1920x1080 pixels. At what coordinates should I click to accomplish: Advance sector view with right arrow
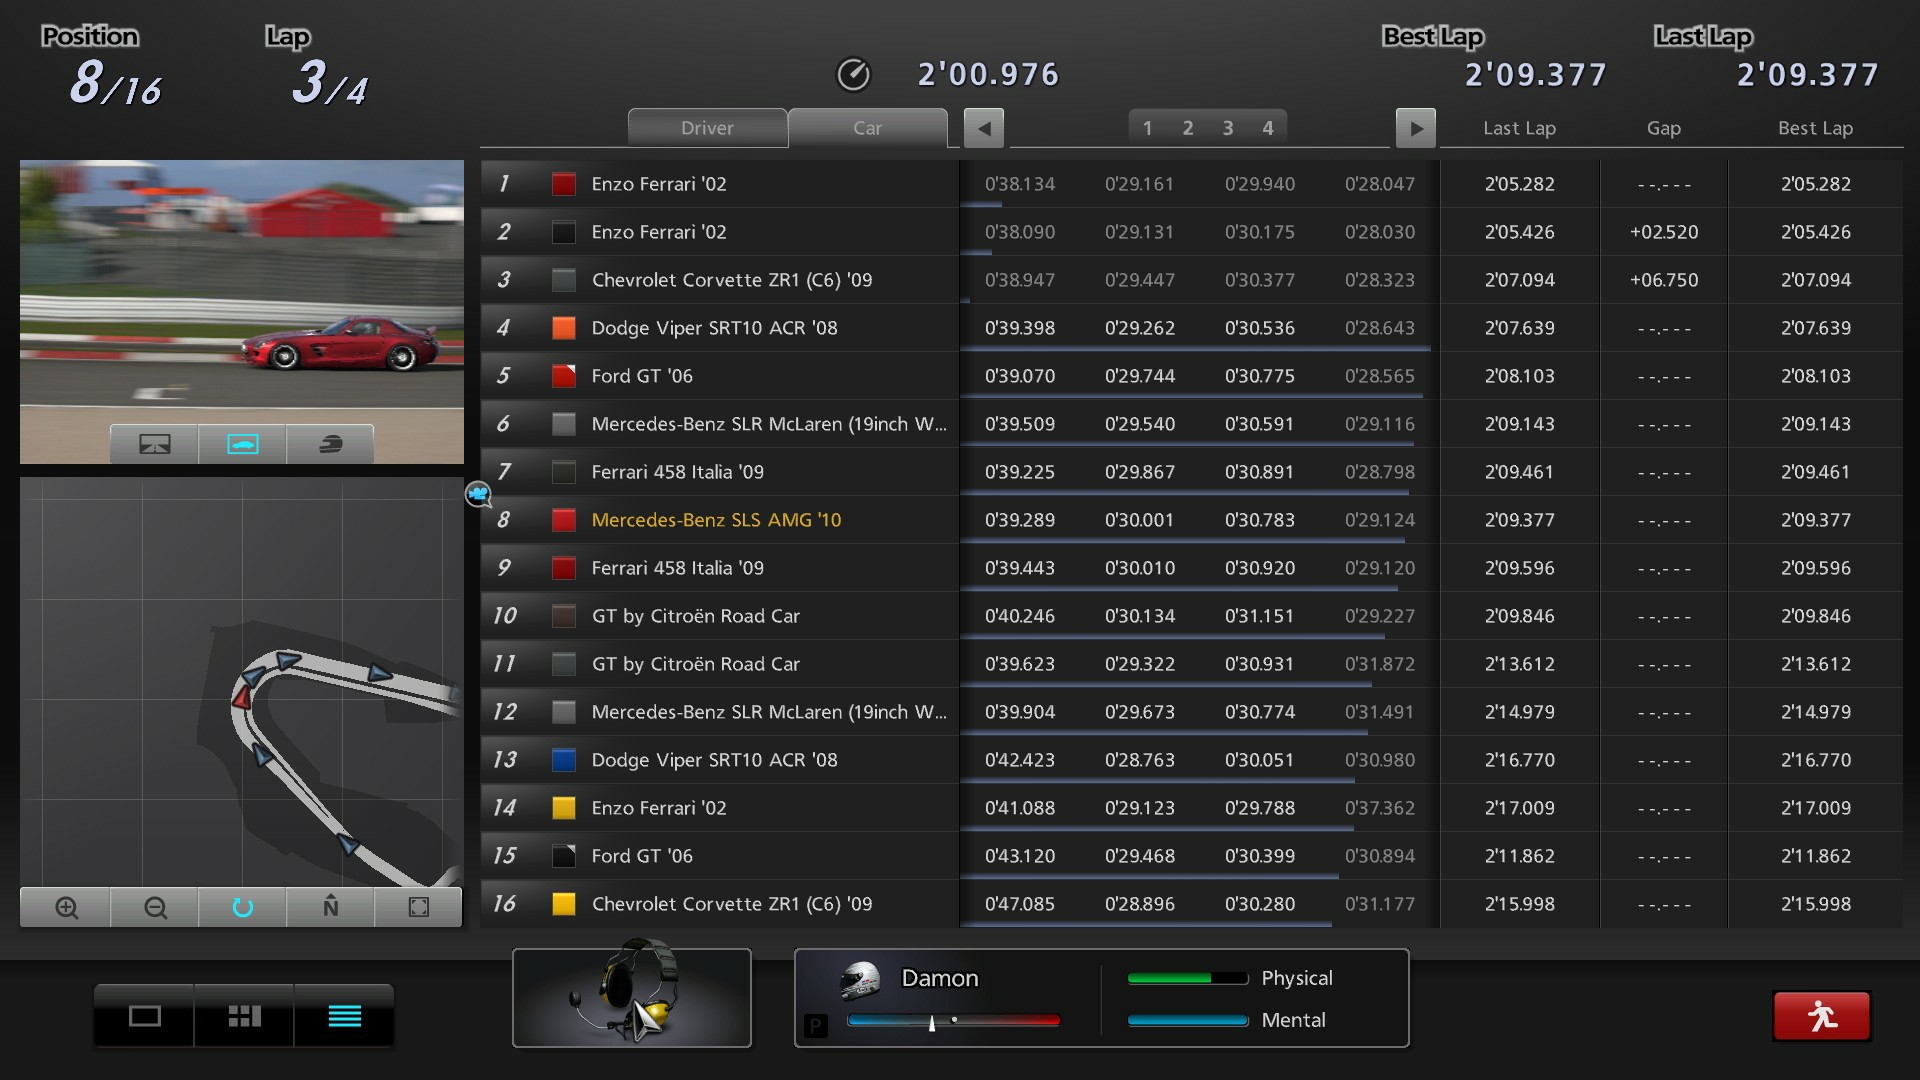coord(1416,128)
